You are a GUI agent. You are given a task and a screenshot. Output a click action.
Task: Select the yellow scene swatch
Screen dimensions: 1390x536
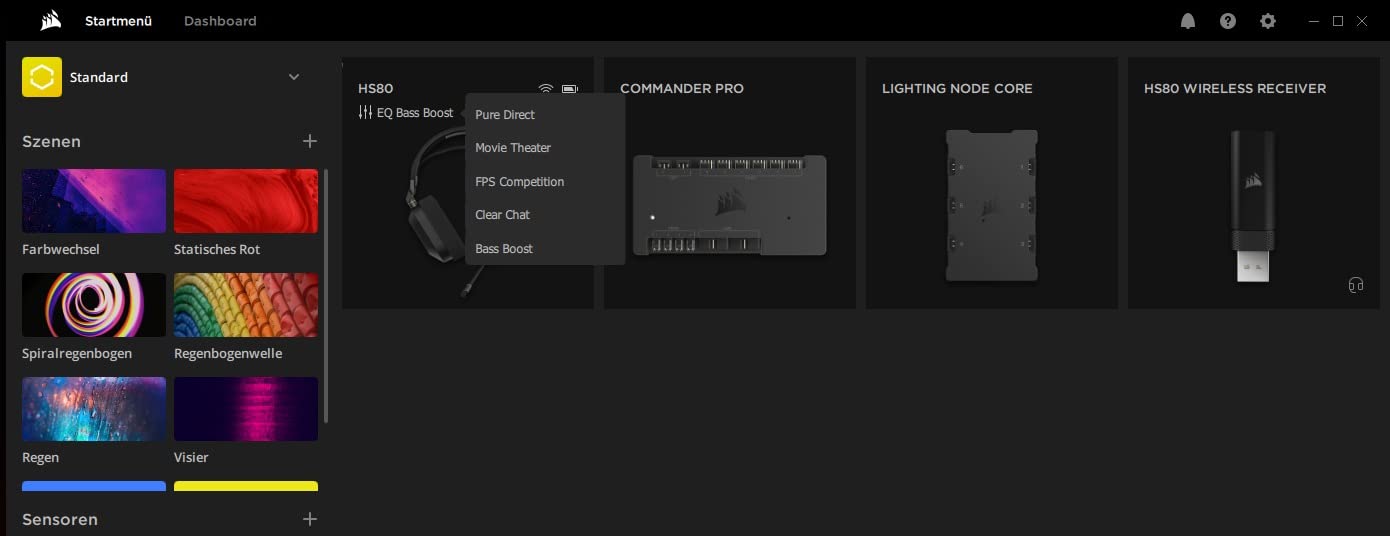coord(246,486)
